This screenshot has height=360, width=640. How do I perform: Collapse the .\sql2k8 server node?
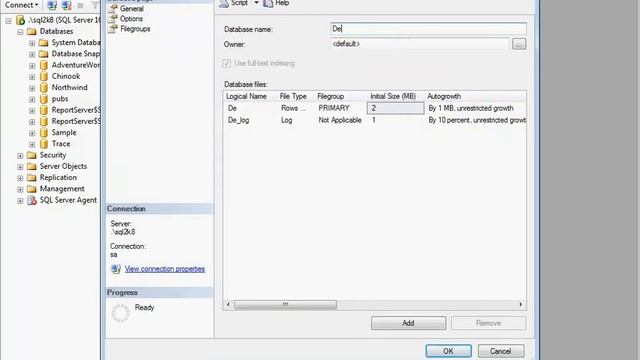coord(8,20)
